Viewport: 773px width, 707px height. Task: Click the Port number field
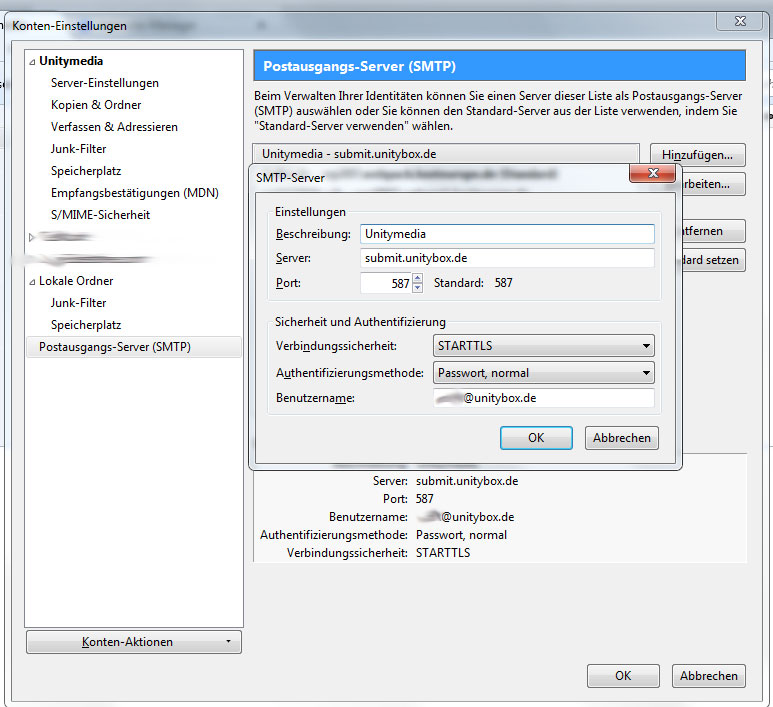pyautogui.click(x=386, y=283)
